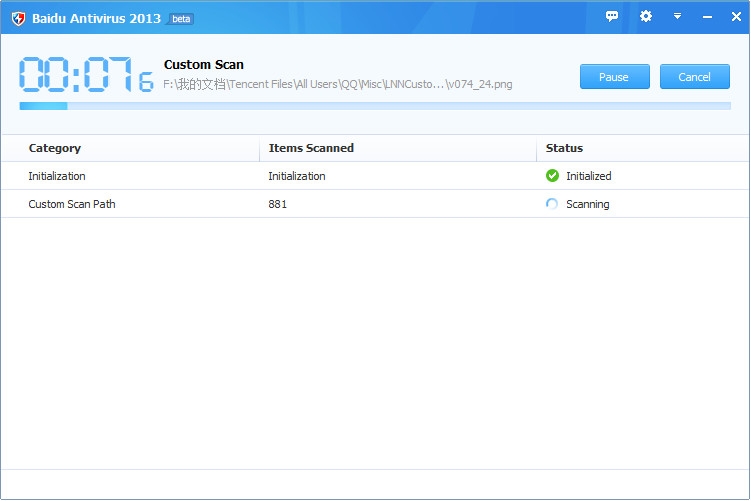Image resolution: width=751 pixels, height=501 pixels.
Task: Select the Initialization category cell
Action: (x=57, y=176)
